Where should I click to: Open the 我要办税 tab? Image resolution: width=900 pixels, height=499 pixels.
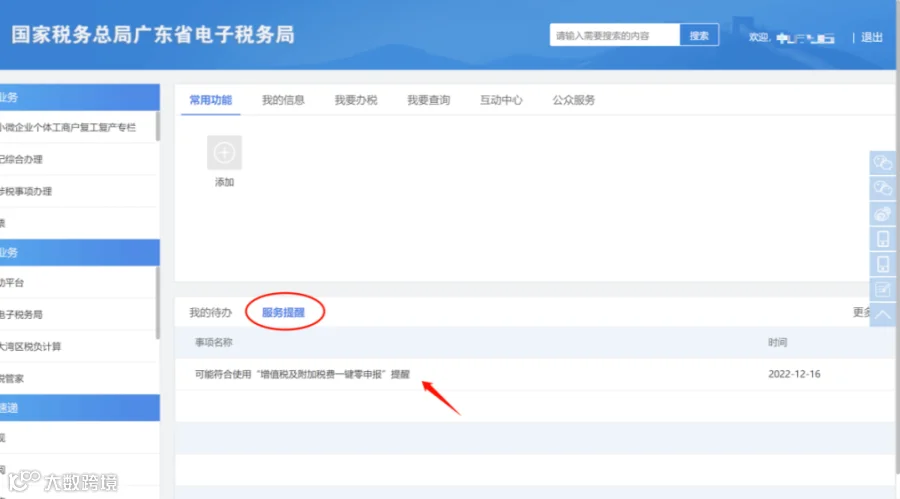click(x=356, y=100)
